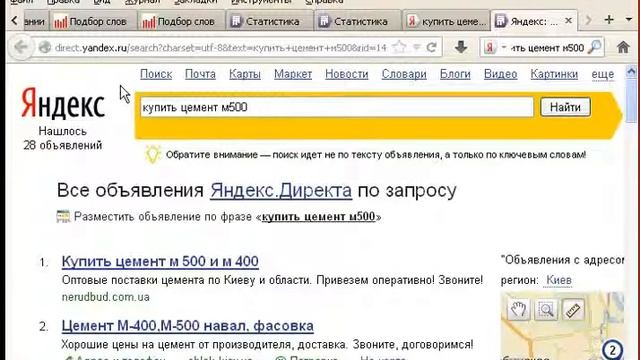Viewport: 640px width, 360px height.
Task: Close the active Яндекс tab
Action: pos(568,20)
